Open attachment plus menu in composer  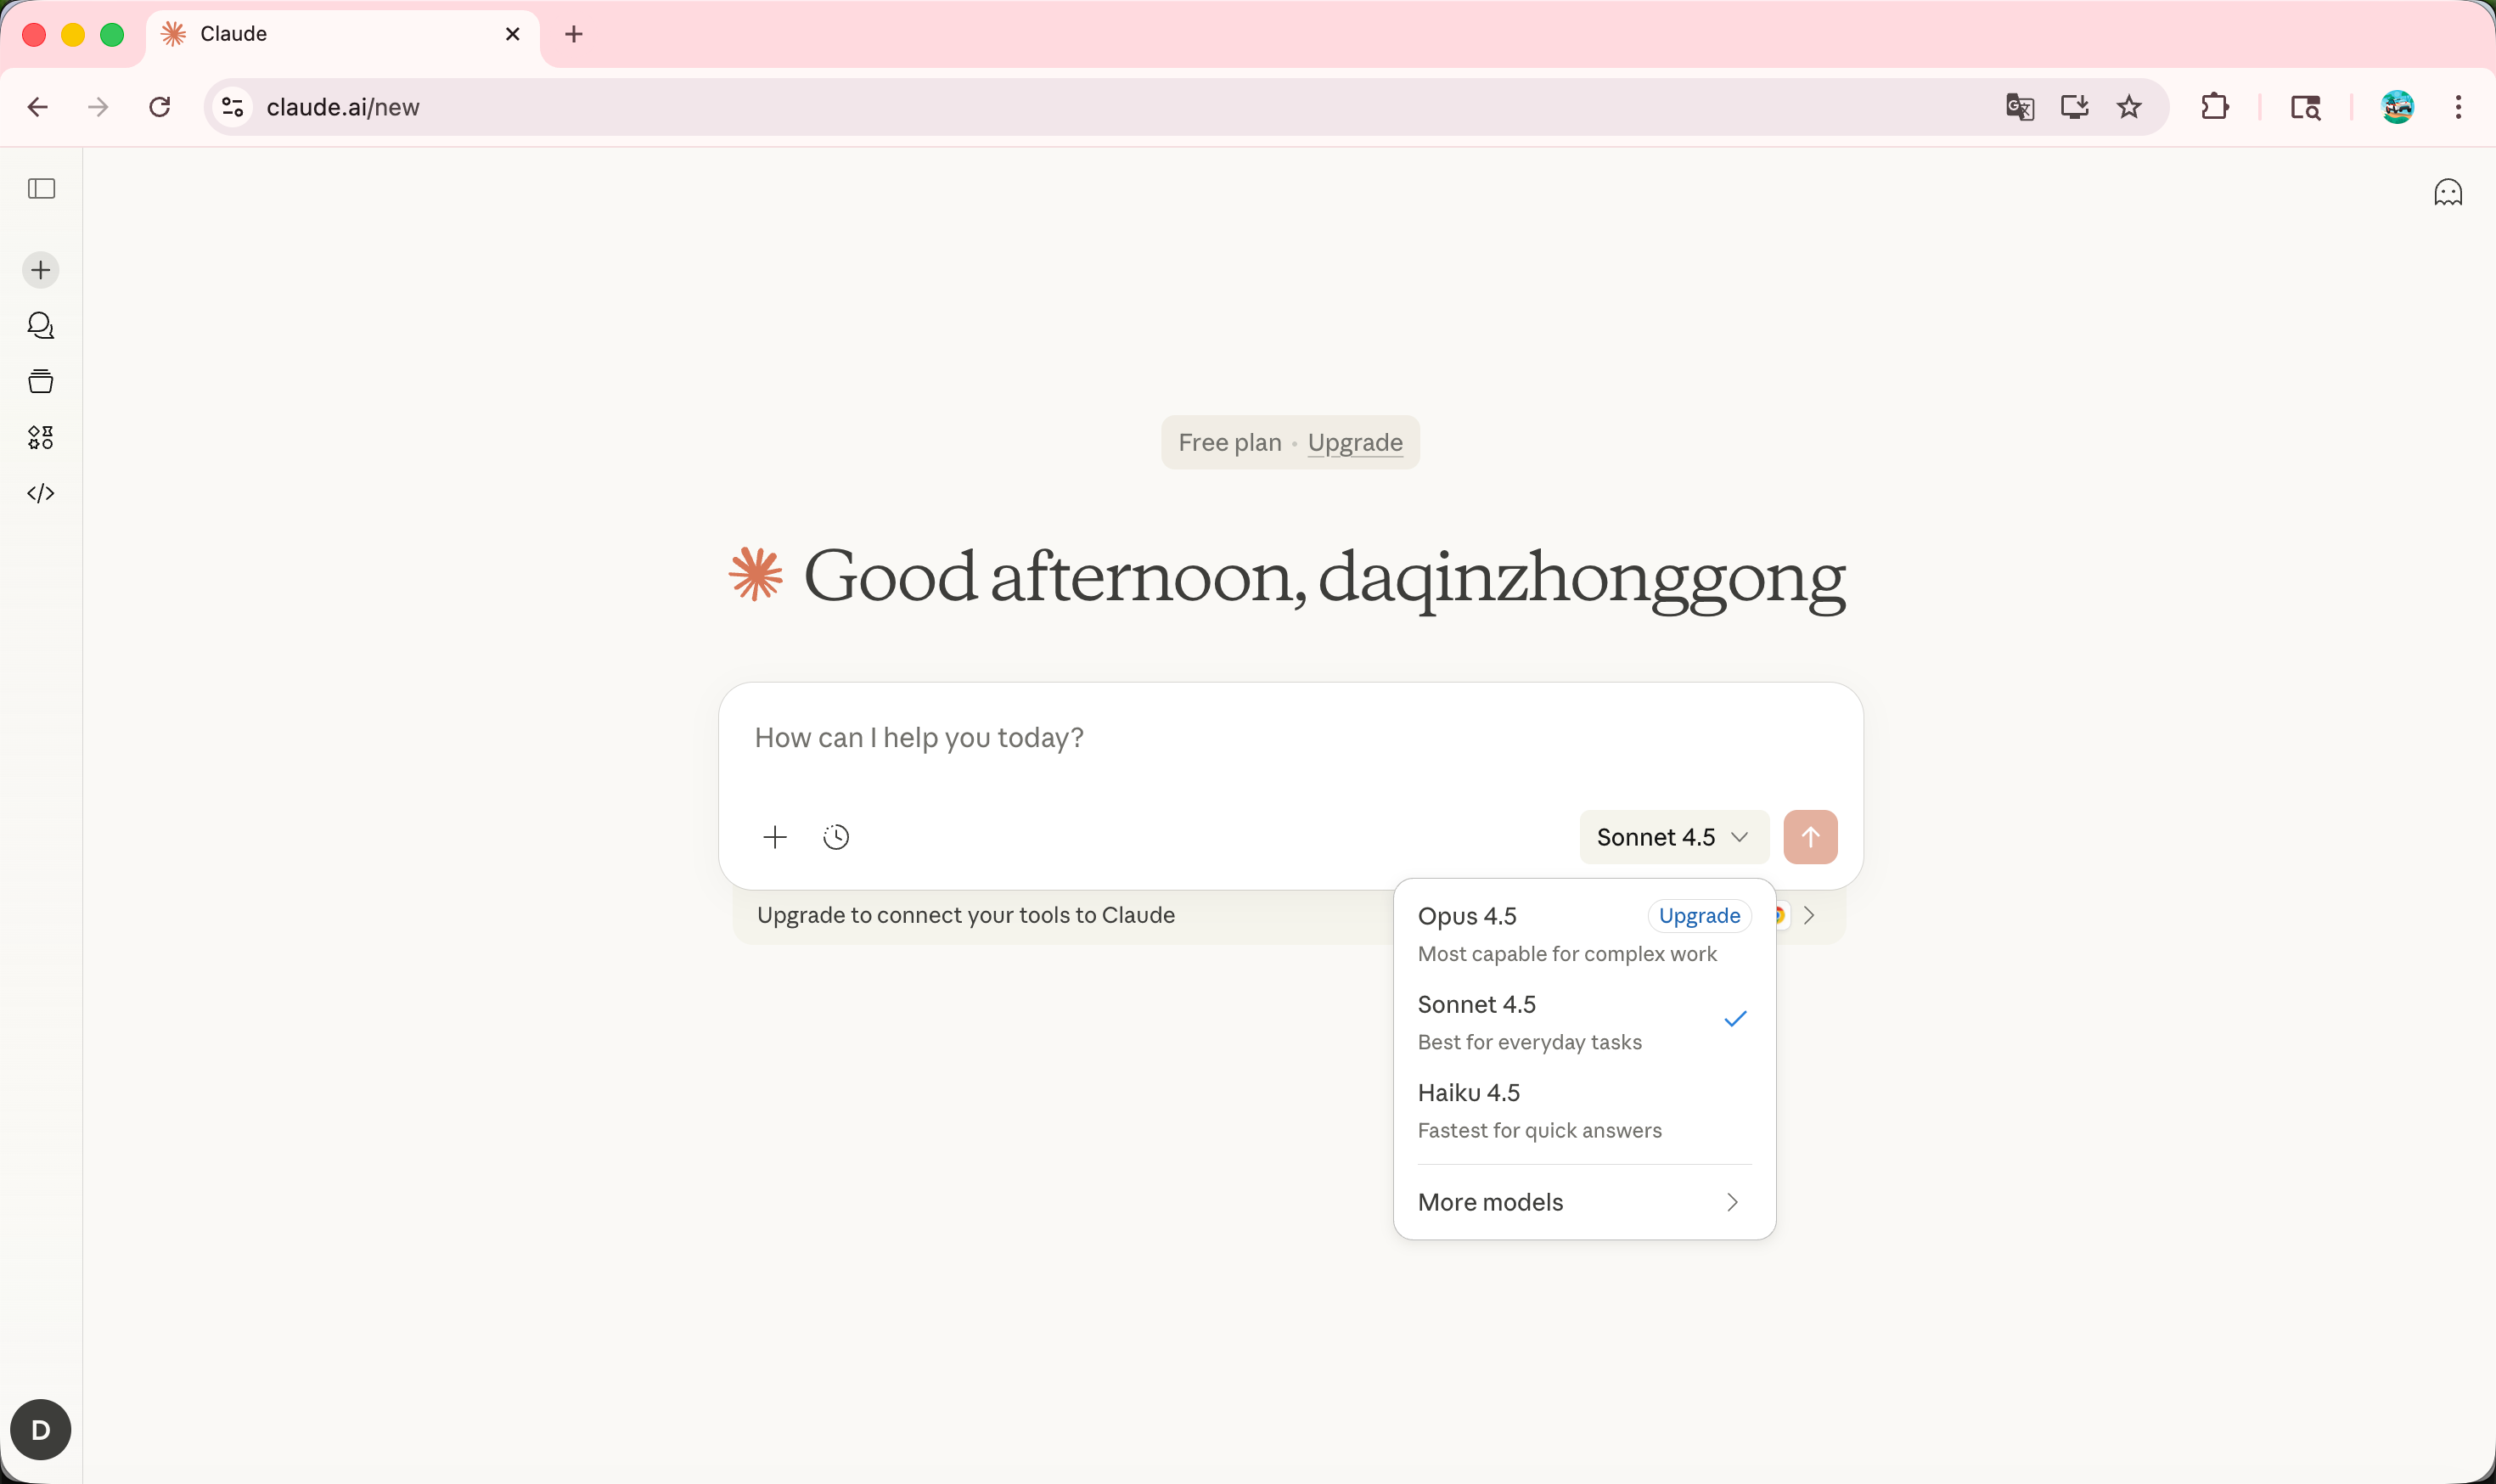[x=775, y=837]
